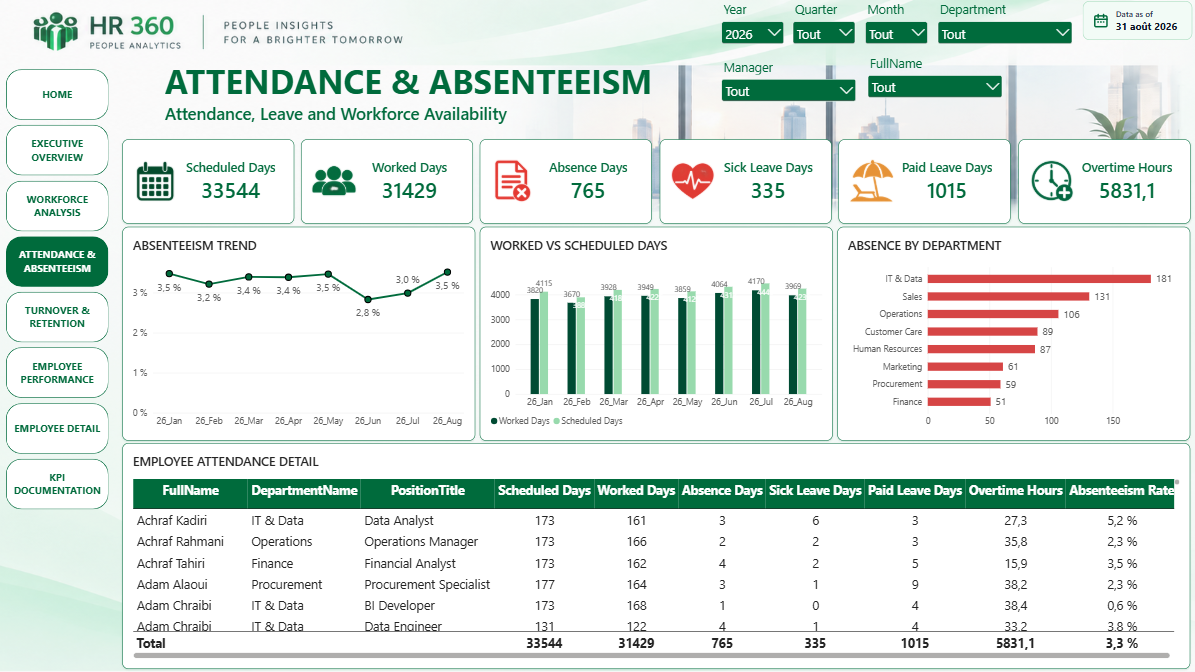Click the Worked Days 31429 card value

click(x=409, y=190)
